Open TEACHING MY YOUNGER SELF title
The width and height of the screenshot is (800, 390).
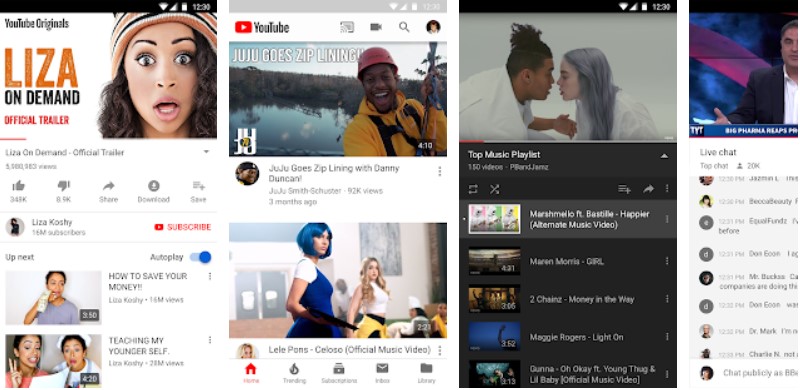139,346
